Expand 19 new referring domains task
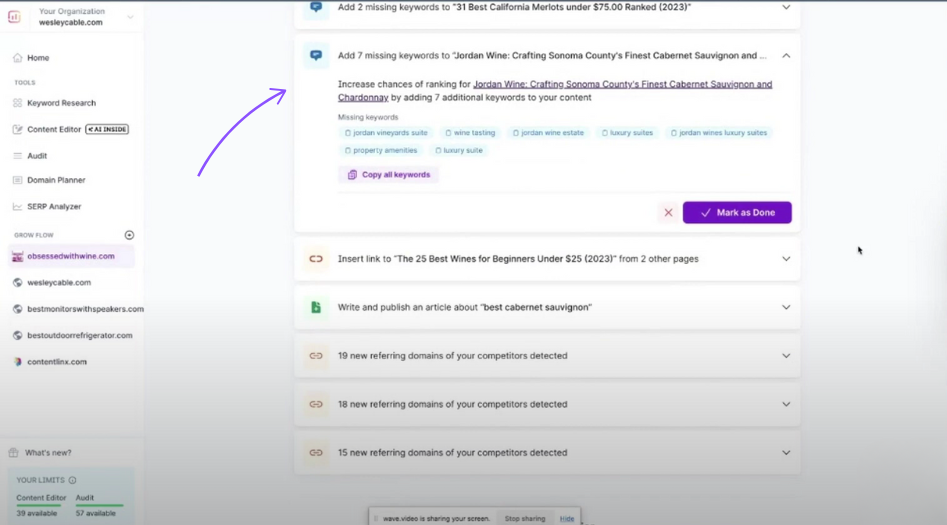Screen dimensions: 947x525 [x=786, y=356]
